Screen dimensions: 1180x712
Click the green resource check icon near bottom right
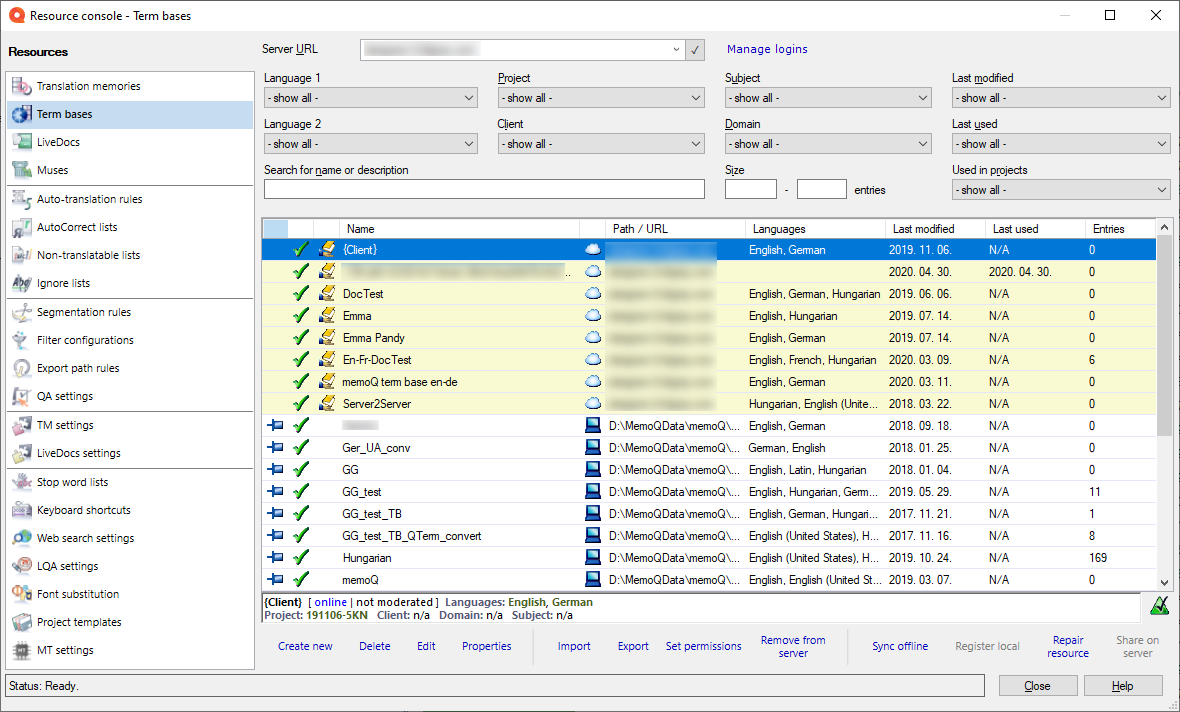(x=1161, y=605)
